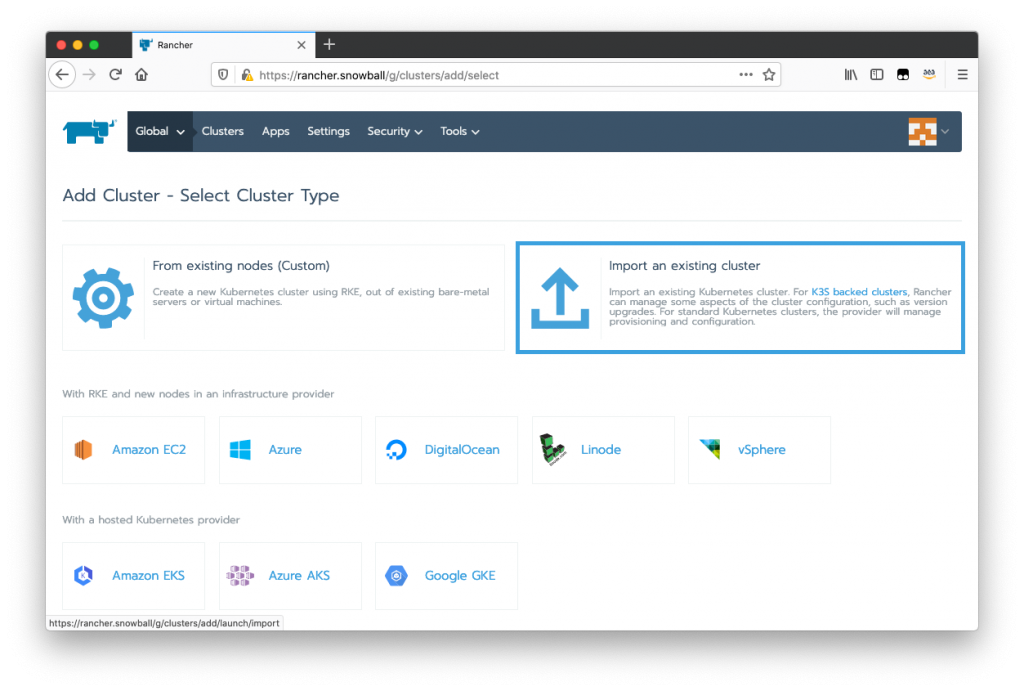
Task: Select the Amazon EC2 provider icon
Action: [83, 450]
